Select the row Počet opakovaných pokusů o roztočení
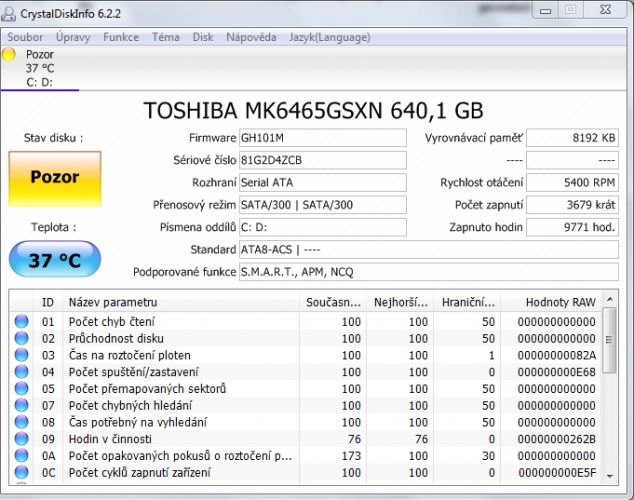The image size is (634, 500). (x=305, y=456)
